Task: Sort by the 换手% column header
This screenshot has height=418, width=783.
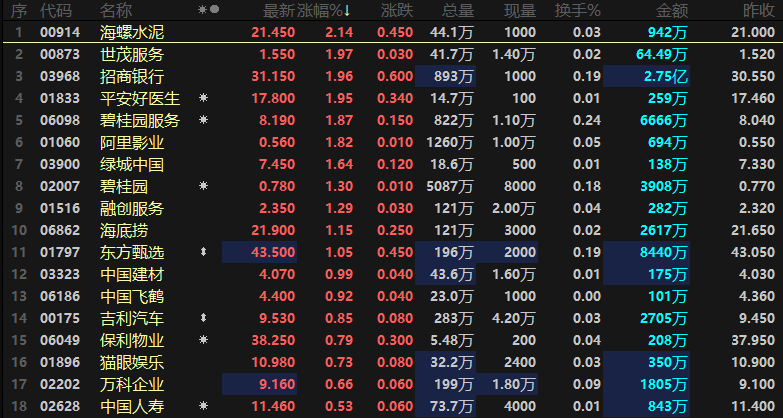Action: [x=578, y=10]
